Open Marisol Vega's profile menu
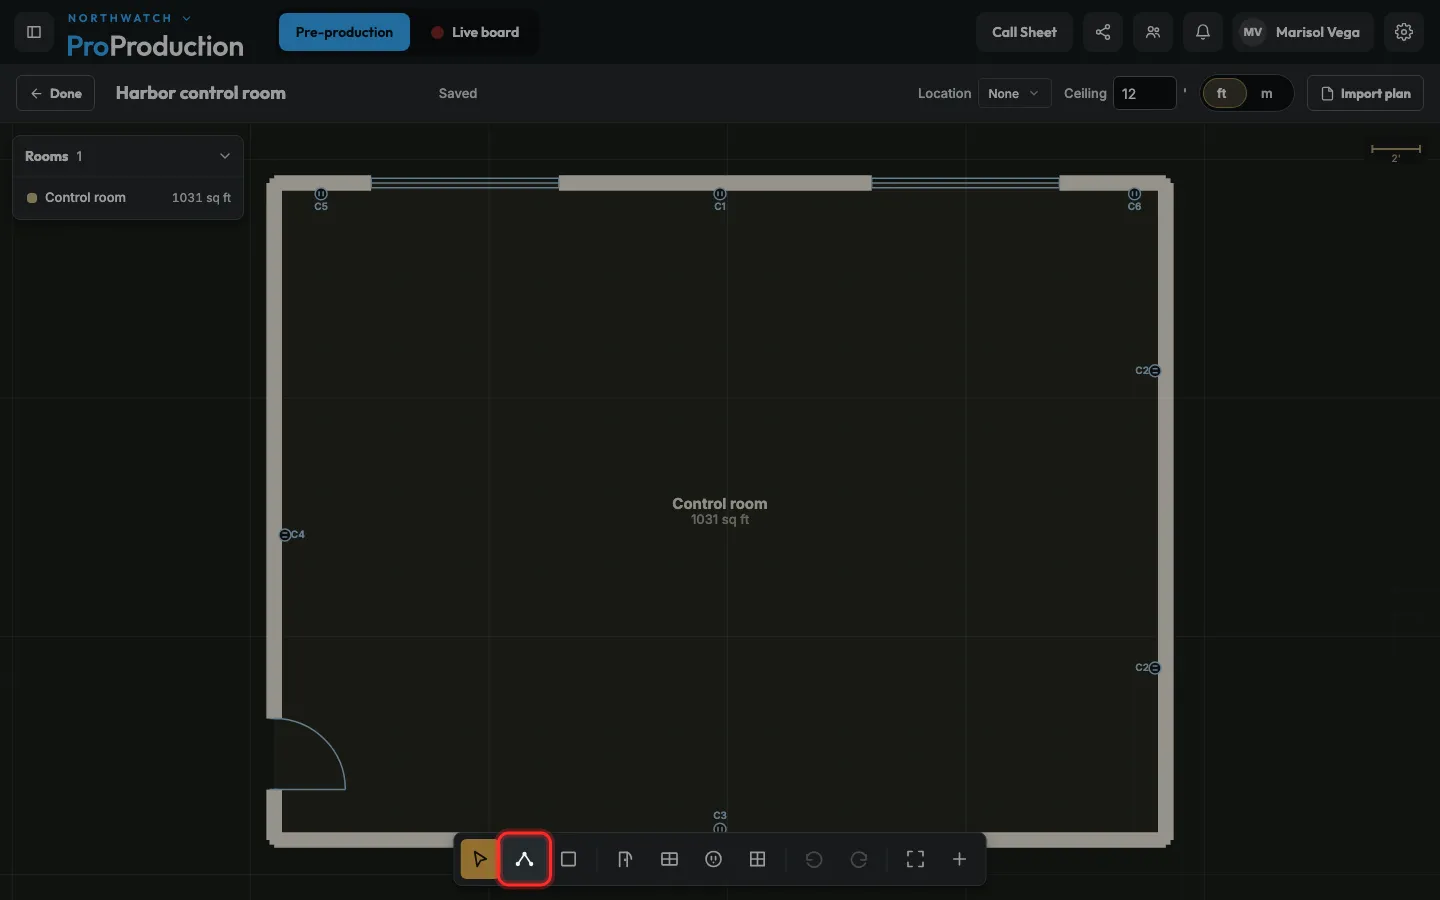Viewport: 1440px width, 900px height. coord(1303,32)
